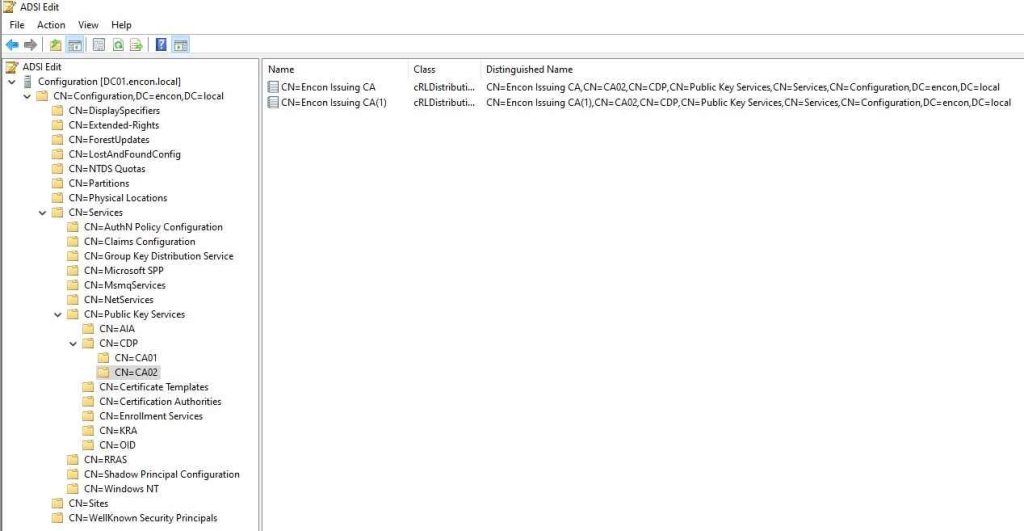Image resolution: width=1024 pixels, height=531 pixels.
Task: Click the Forward arrow toolbar button
Action: [x=31, y=45]
